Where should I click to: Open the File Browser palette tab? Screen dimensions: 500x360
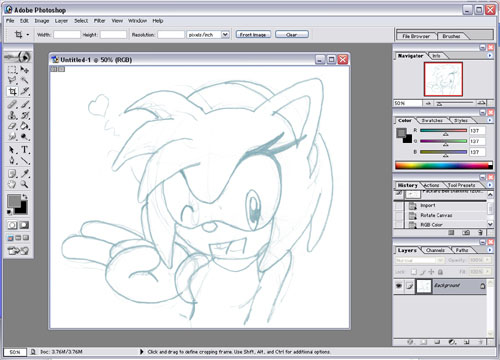(416, 36)
